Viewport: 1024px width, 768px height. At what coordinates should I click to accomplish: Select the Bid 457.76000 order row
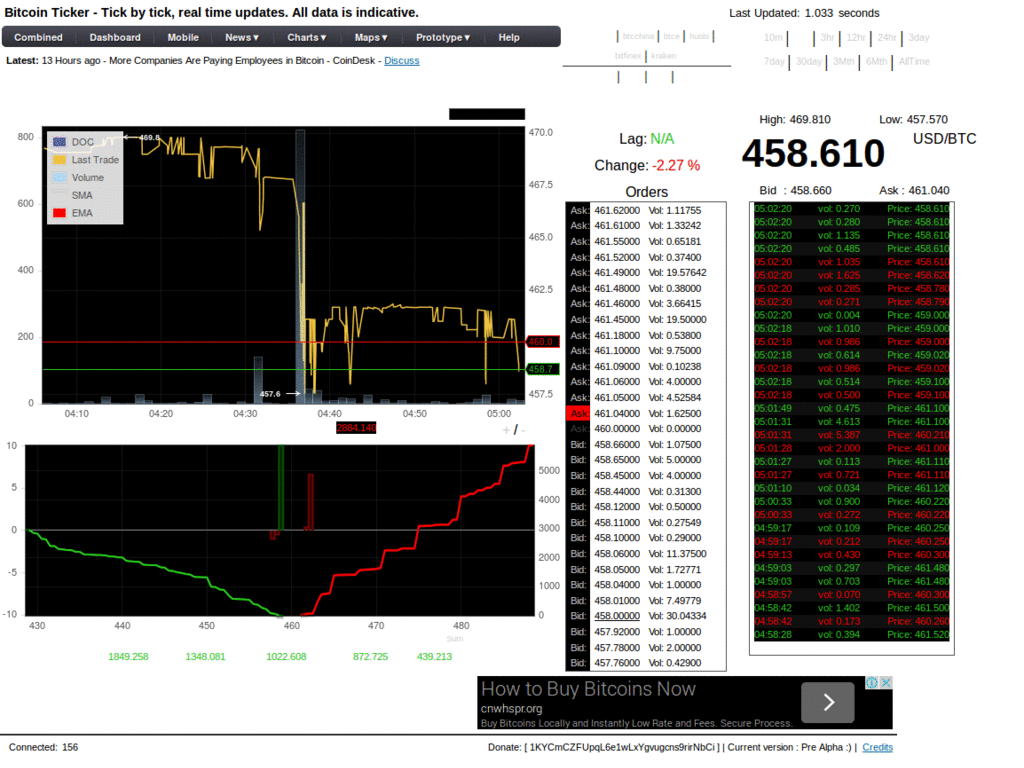pos(646,663)
